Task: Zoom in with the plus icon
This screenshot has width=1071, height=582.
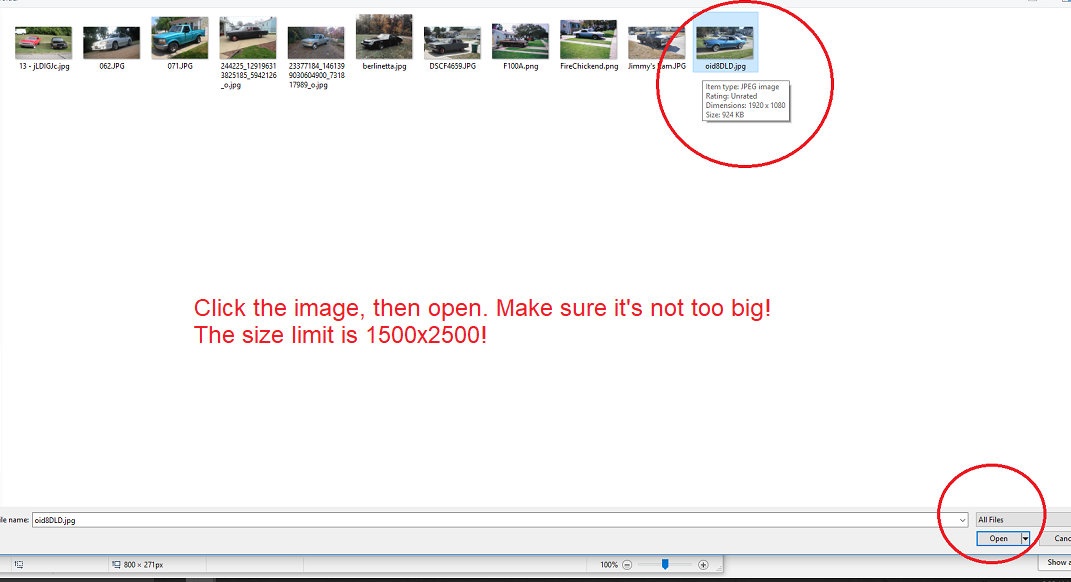Action: click(703, 565)
